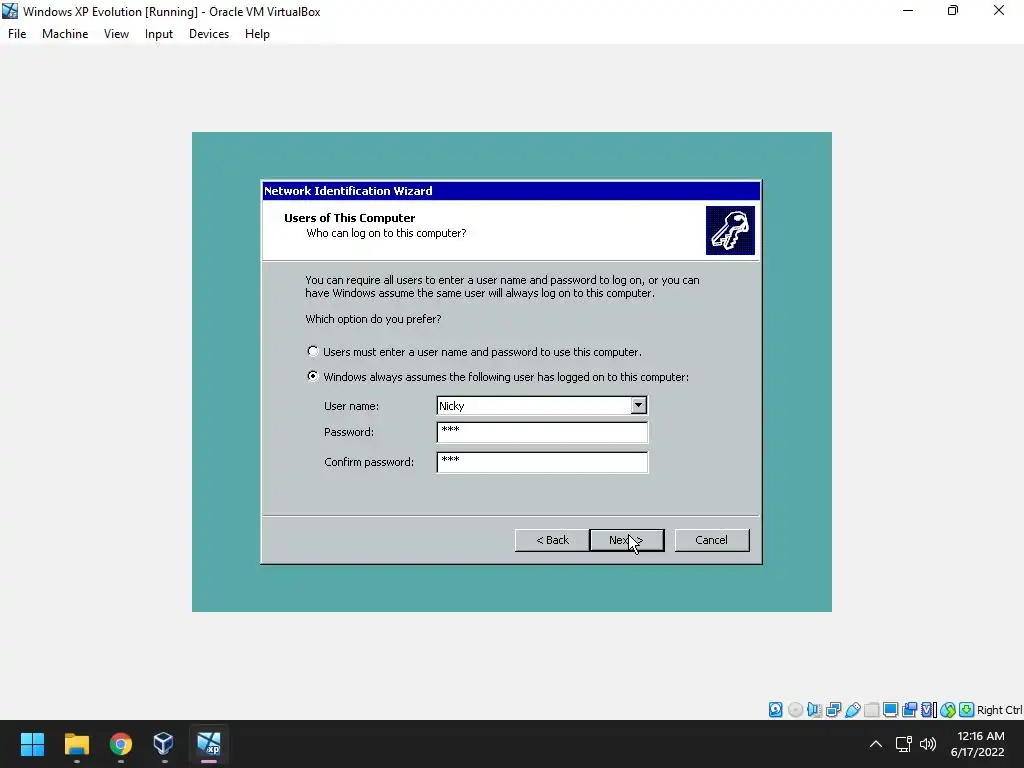Click the network adapters status icon

click(x=833, y=710)
